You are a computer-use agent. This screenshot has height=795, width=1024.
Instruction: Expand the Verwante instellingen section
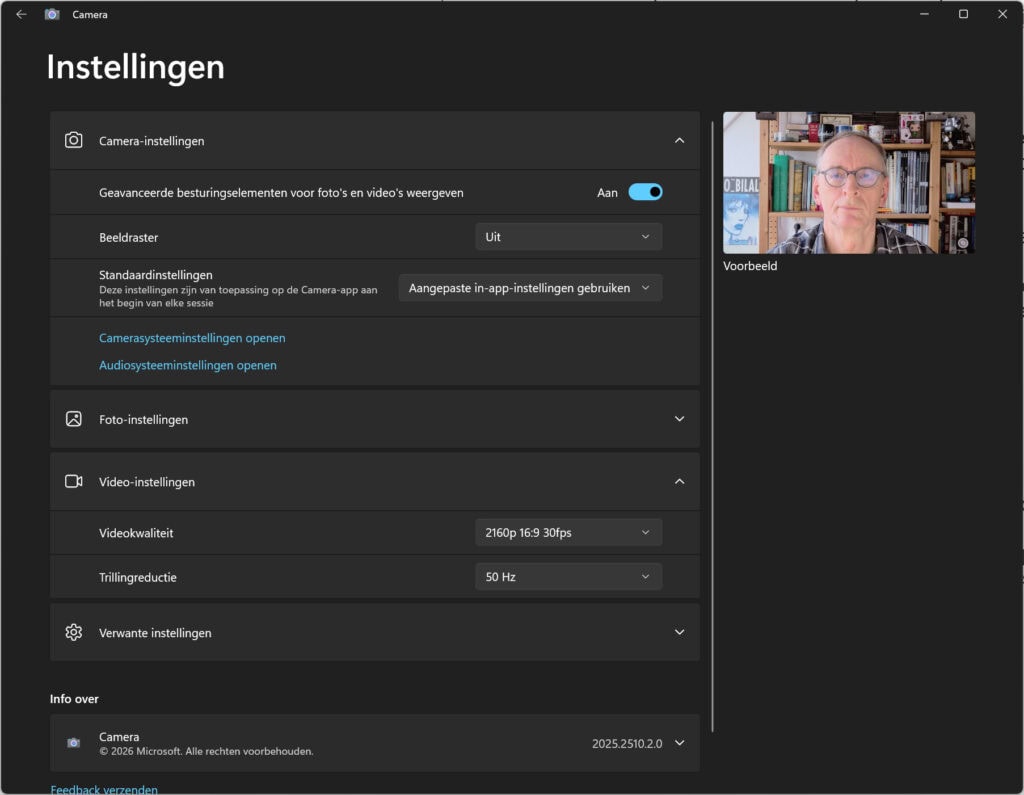coord(679,632)
